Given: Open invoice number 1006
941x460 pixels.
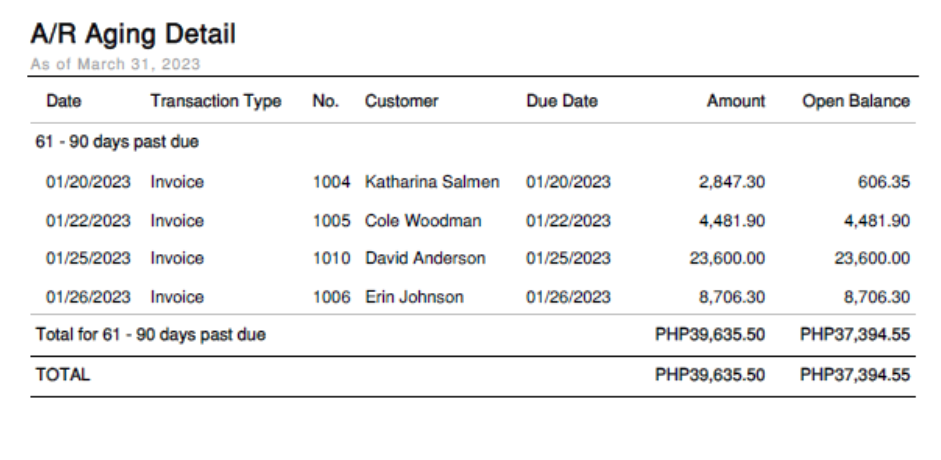Looking at the screenshot, I should tap(332, 297).
